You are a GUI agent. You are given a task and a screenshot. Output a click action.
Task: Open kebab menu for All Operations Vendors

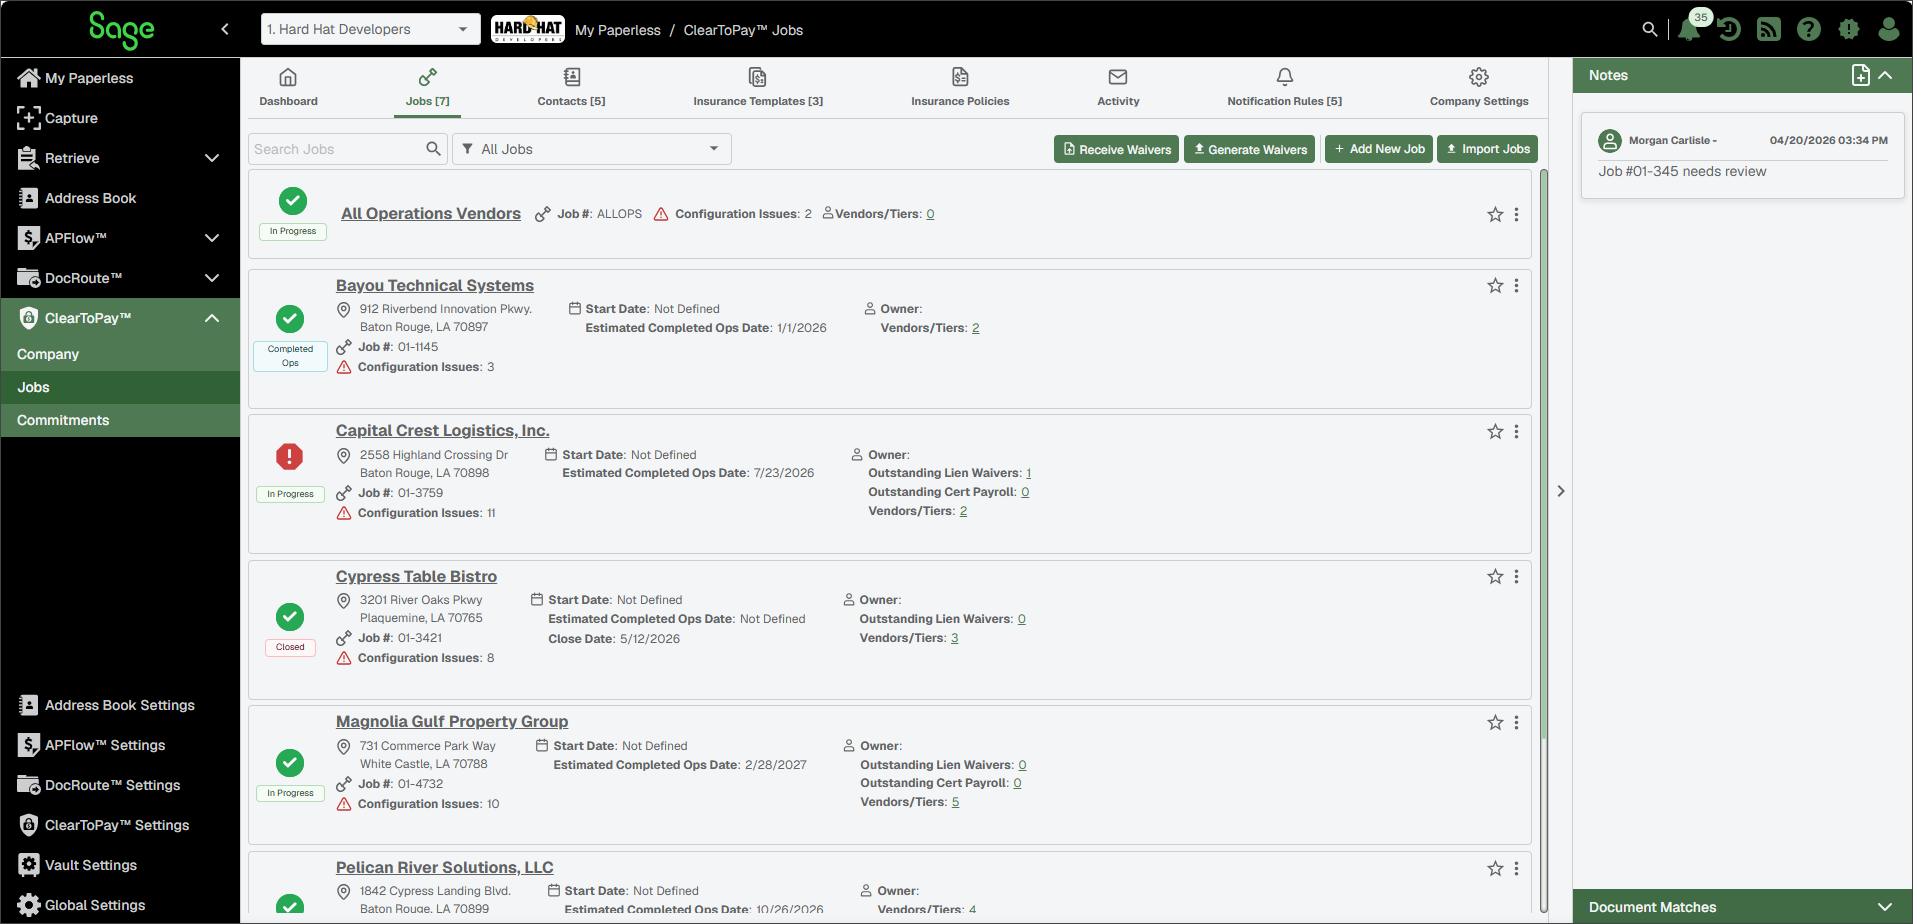(1517, 215)
